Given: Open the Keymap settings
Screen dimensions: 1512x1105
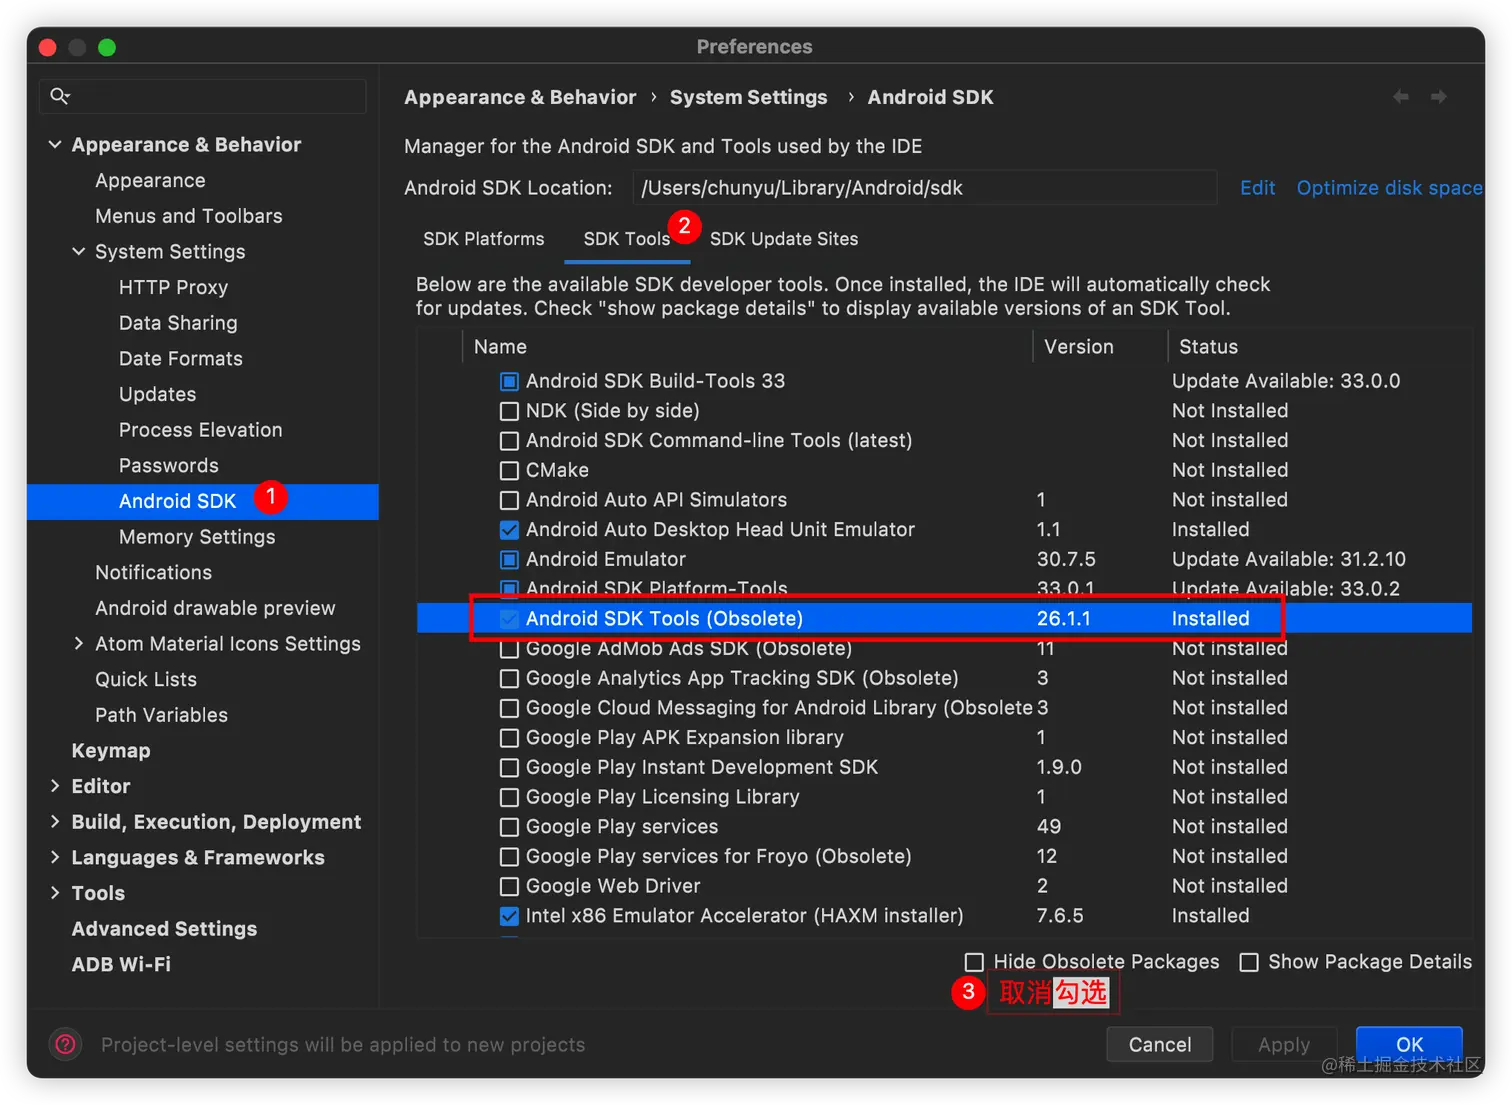Looking at the screenshot, I should click(111, 751).
